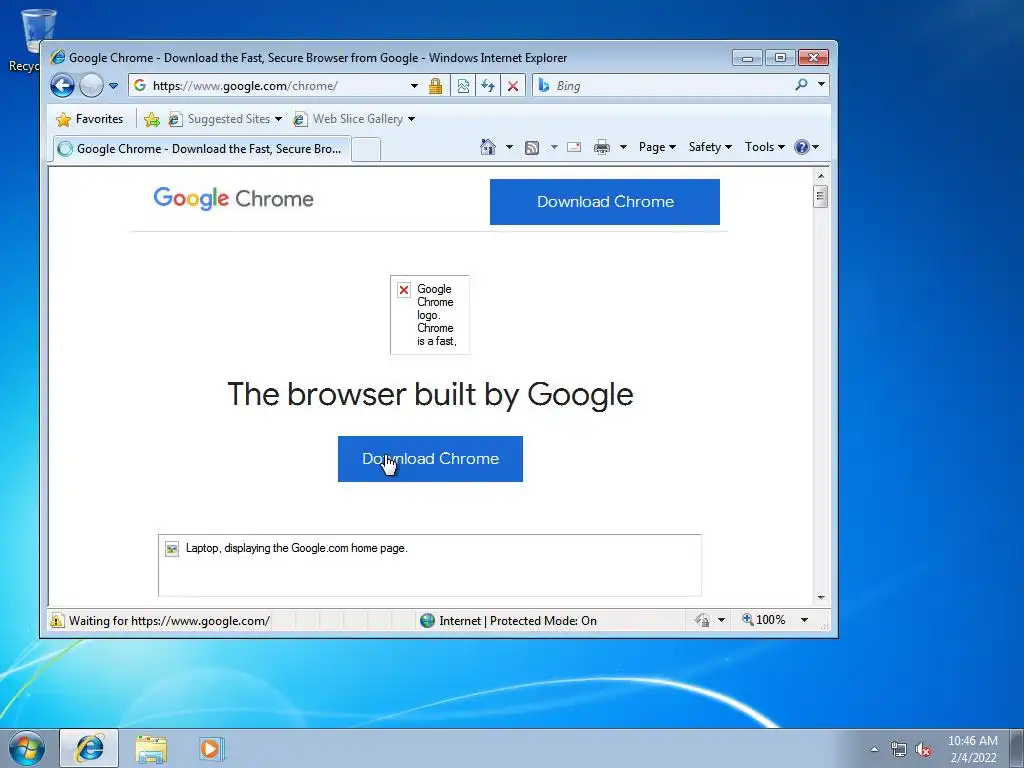Open Suggested Sites in the favorites bar
Image resolution: width=1024 pixels, height=768 pixels.
[225, 119]
